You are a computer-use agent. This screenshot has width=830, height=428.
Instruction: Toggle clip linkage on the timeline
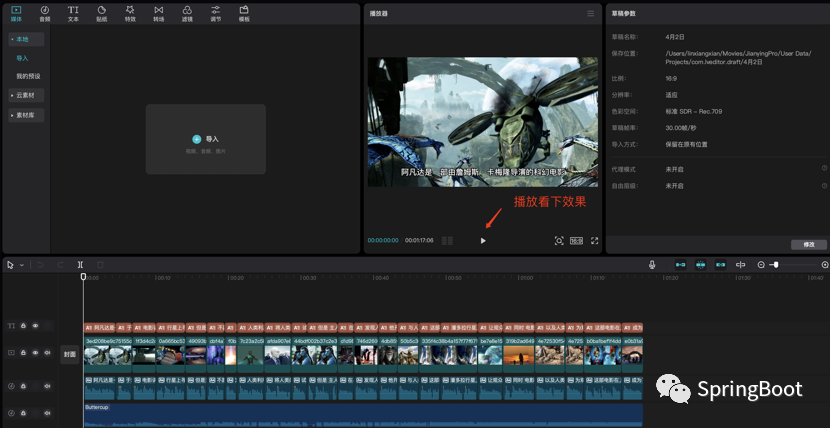[720, 265]
